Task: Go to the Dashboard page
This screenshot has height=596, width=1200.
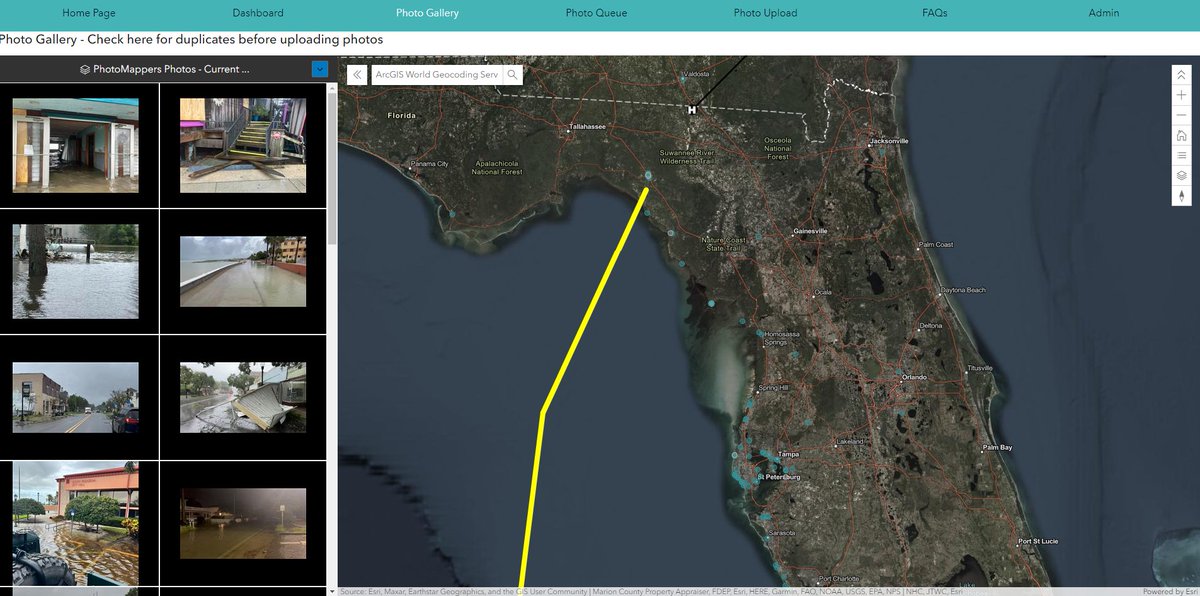Action: 258,13
